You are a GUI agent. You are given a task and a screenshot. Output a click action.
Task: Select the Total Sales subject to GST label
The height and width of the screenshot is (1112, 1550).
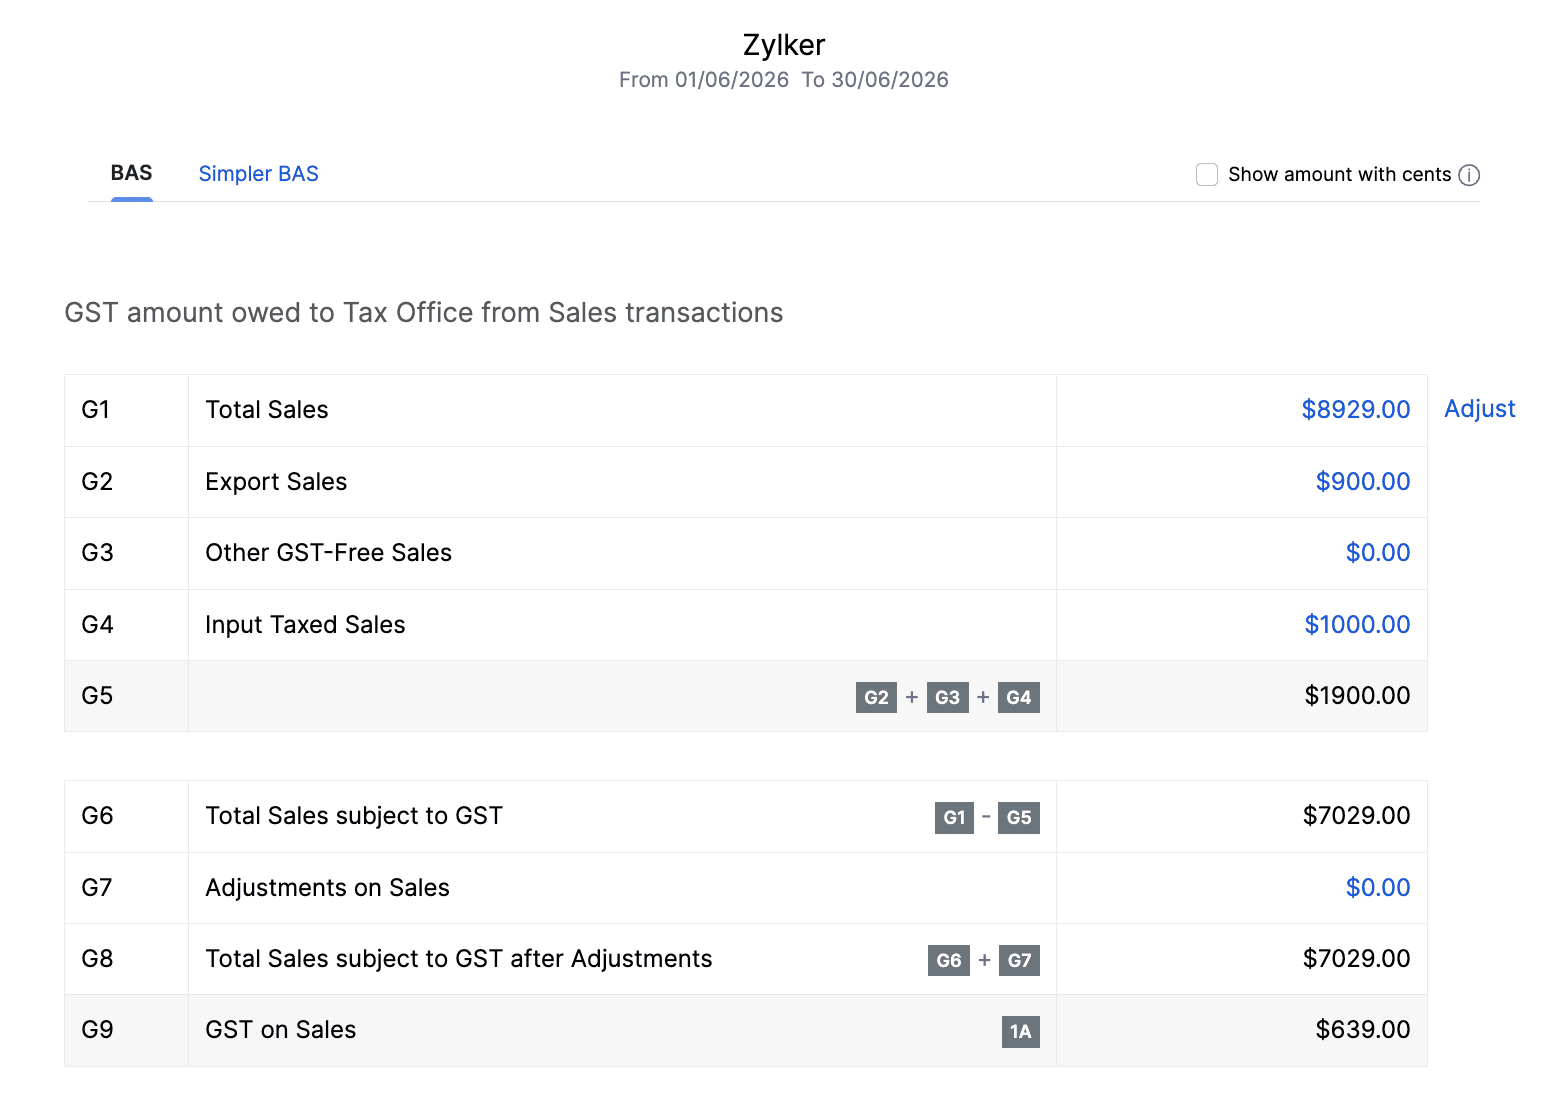(354, 816)
